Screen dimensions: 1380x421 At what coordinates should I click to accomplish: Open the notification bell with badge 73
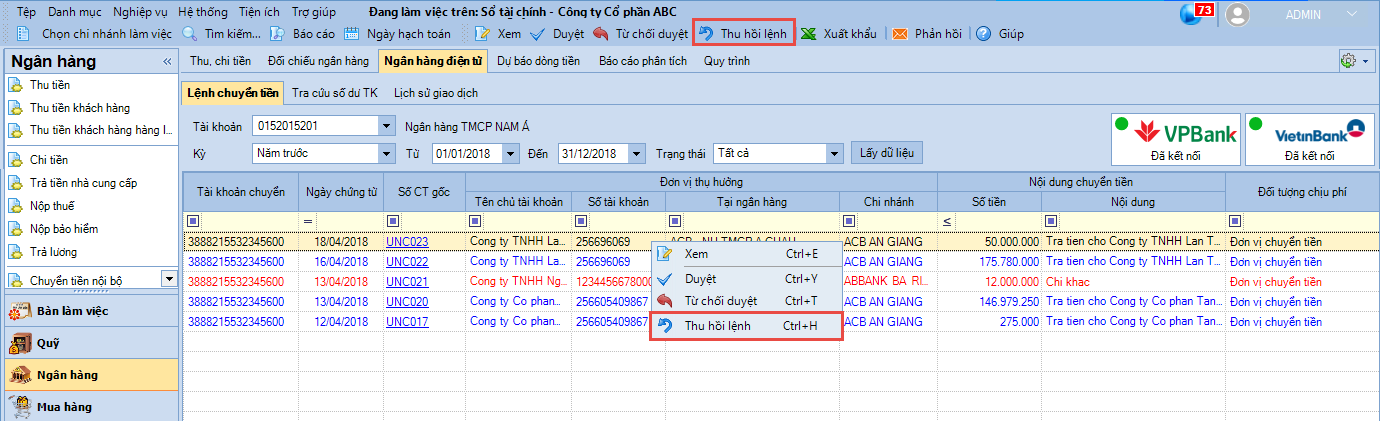pos(1192,13)
